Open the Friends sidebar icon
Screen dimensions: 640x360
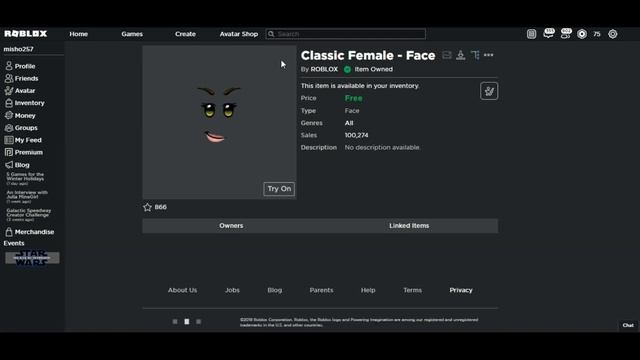click(9, 78)
